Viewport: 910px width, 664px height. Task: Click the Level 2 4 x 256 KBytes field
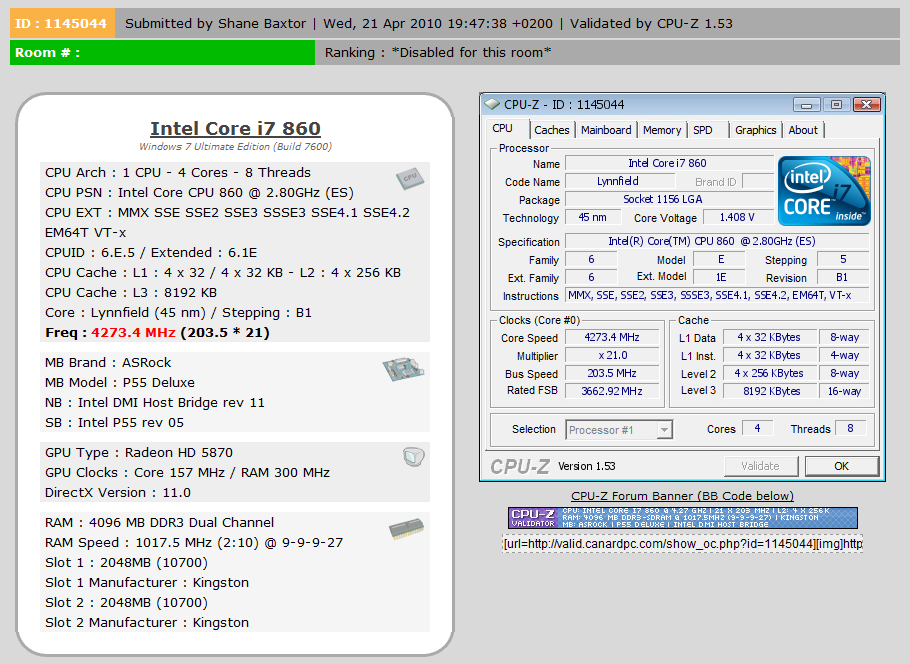[769, 373]
